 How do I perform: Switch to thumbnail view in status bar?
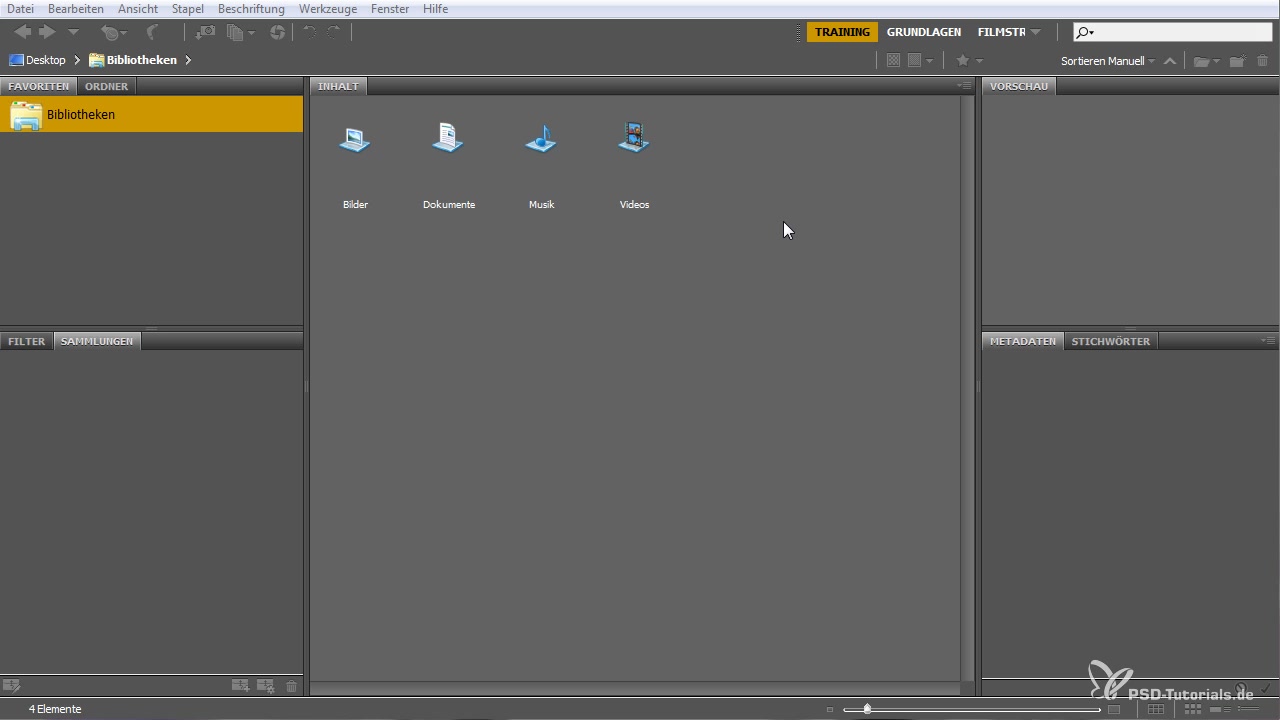pos(1192,709)
